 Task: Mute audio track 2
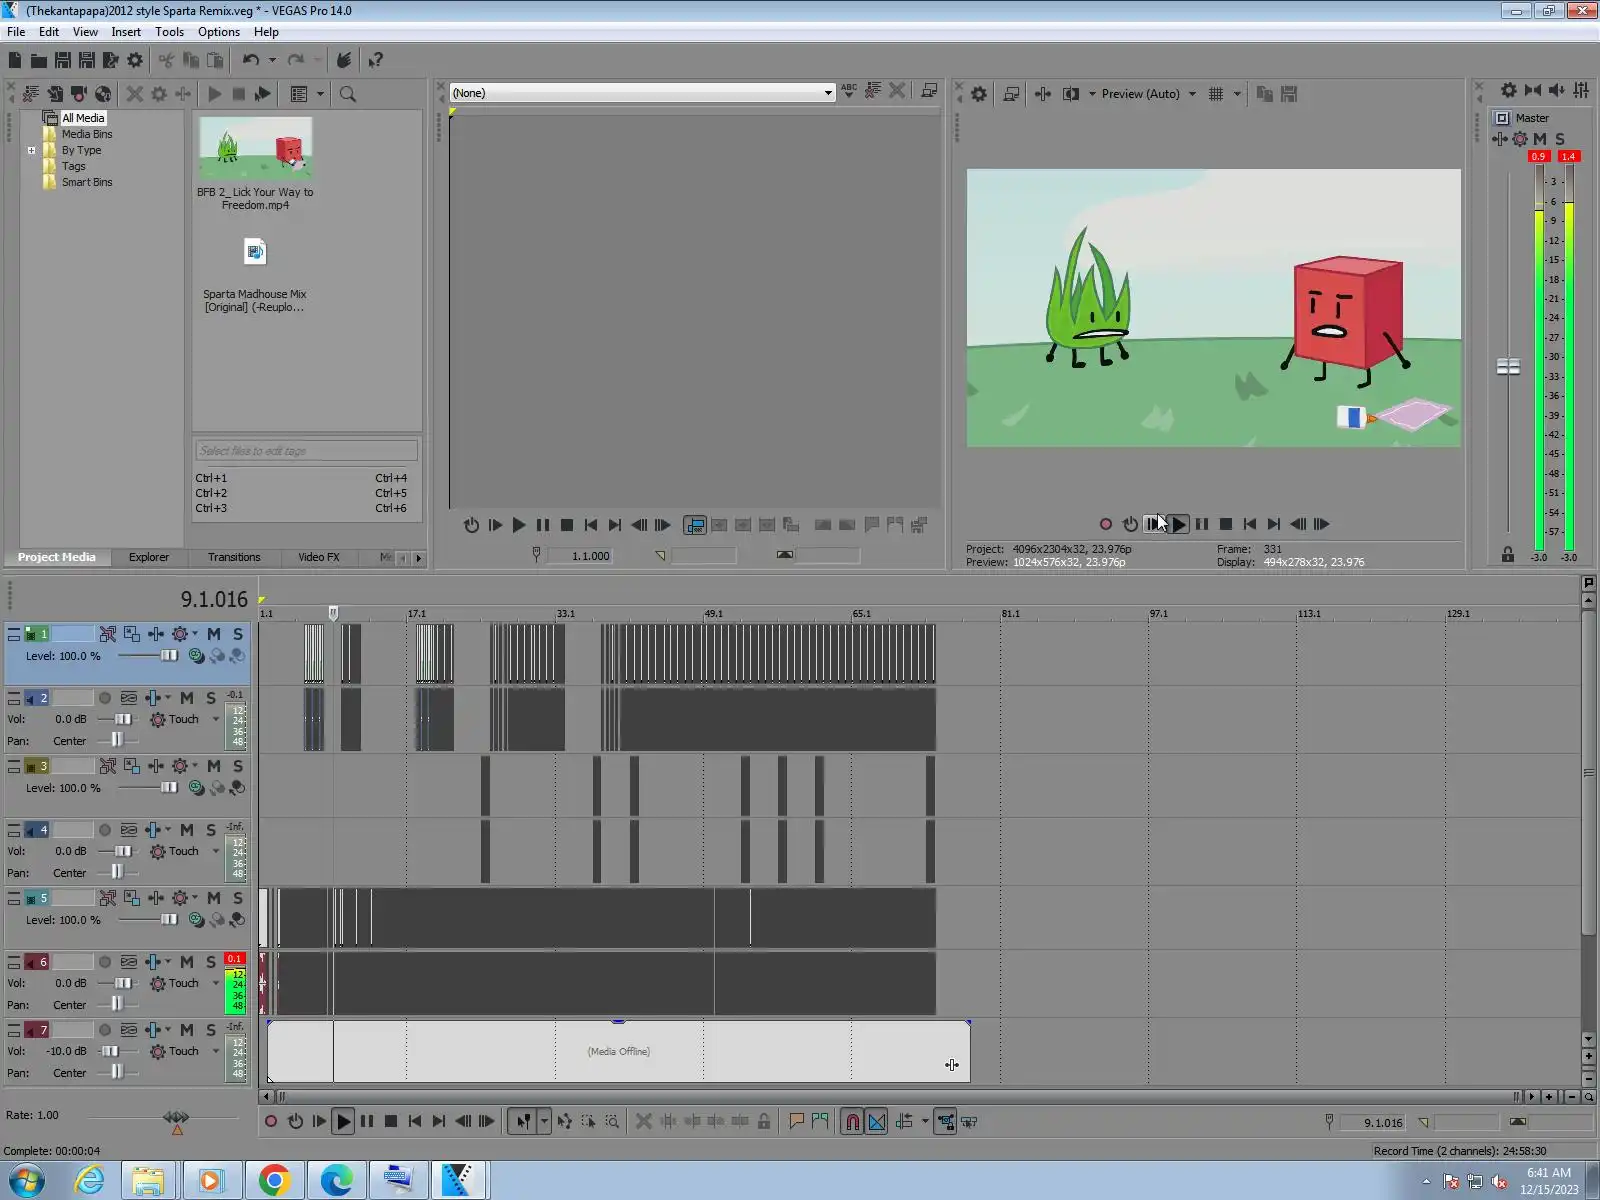tap(186, 698)
